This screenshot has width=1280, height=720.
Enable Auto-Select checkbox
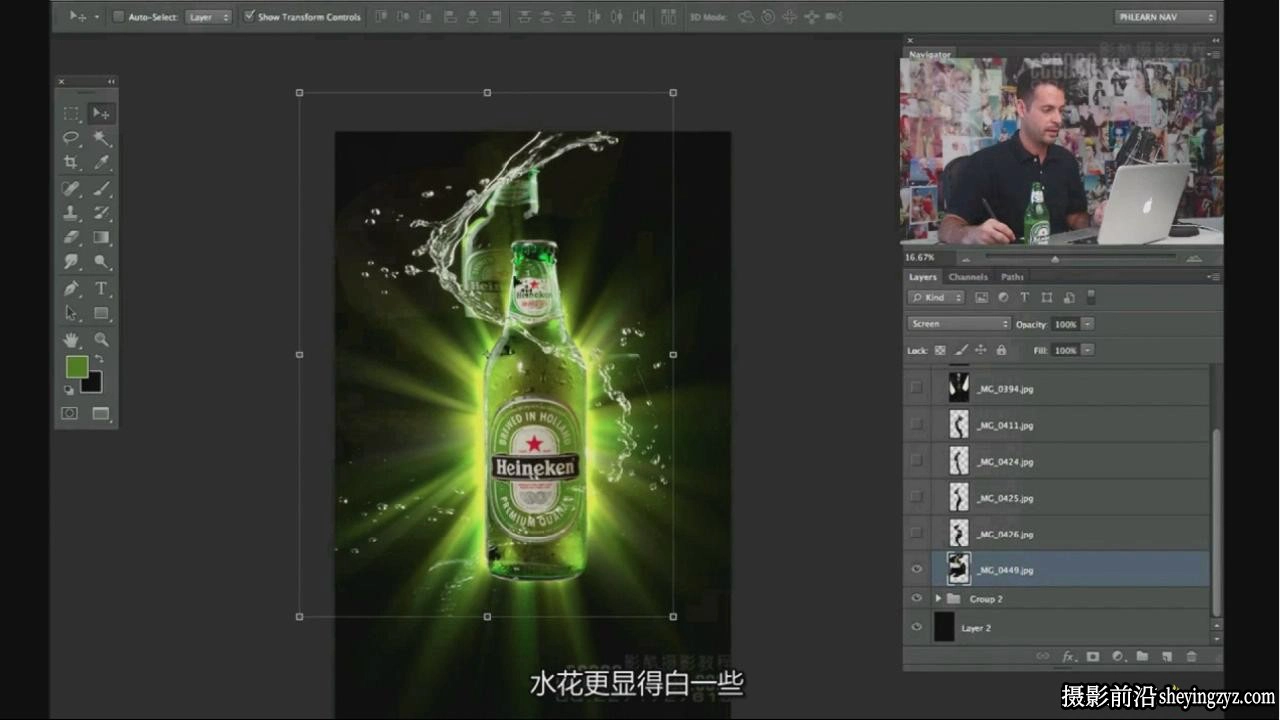(119, 17)
